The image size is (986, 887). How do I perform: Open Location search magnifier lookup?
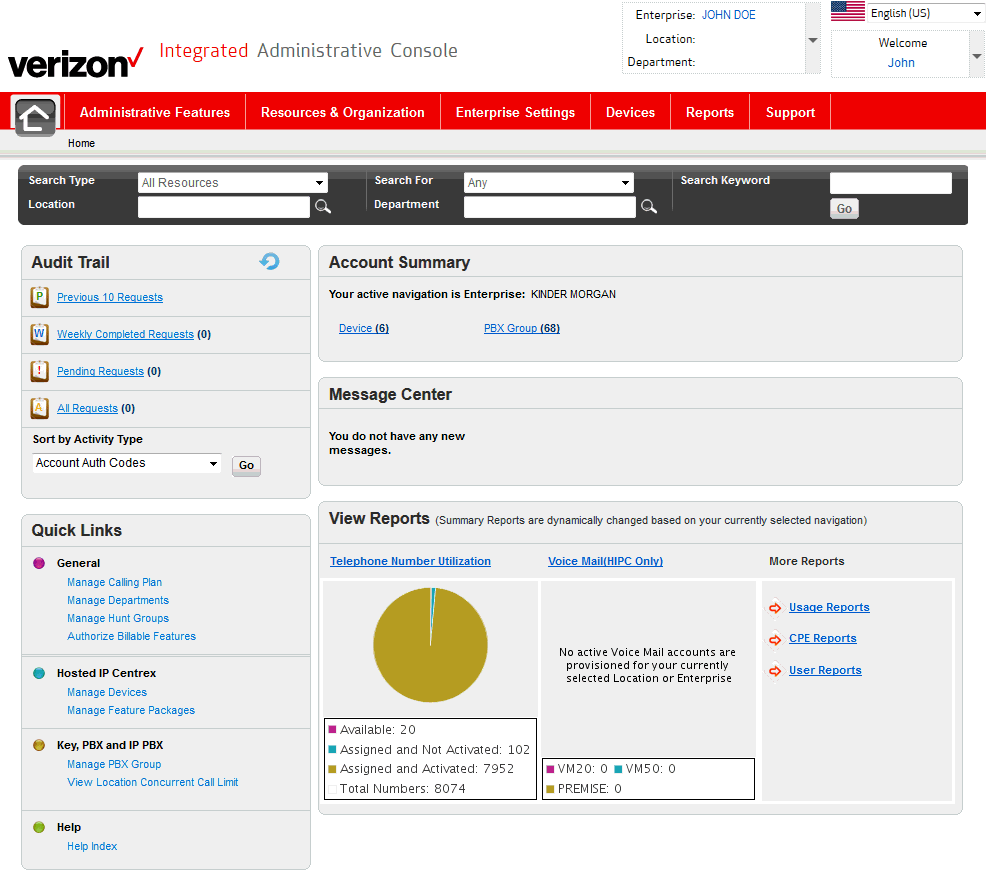pyautogui.click(x=323, y=207)
